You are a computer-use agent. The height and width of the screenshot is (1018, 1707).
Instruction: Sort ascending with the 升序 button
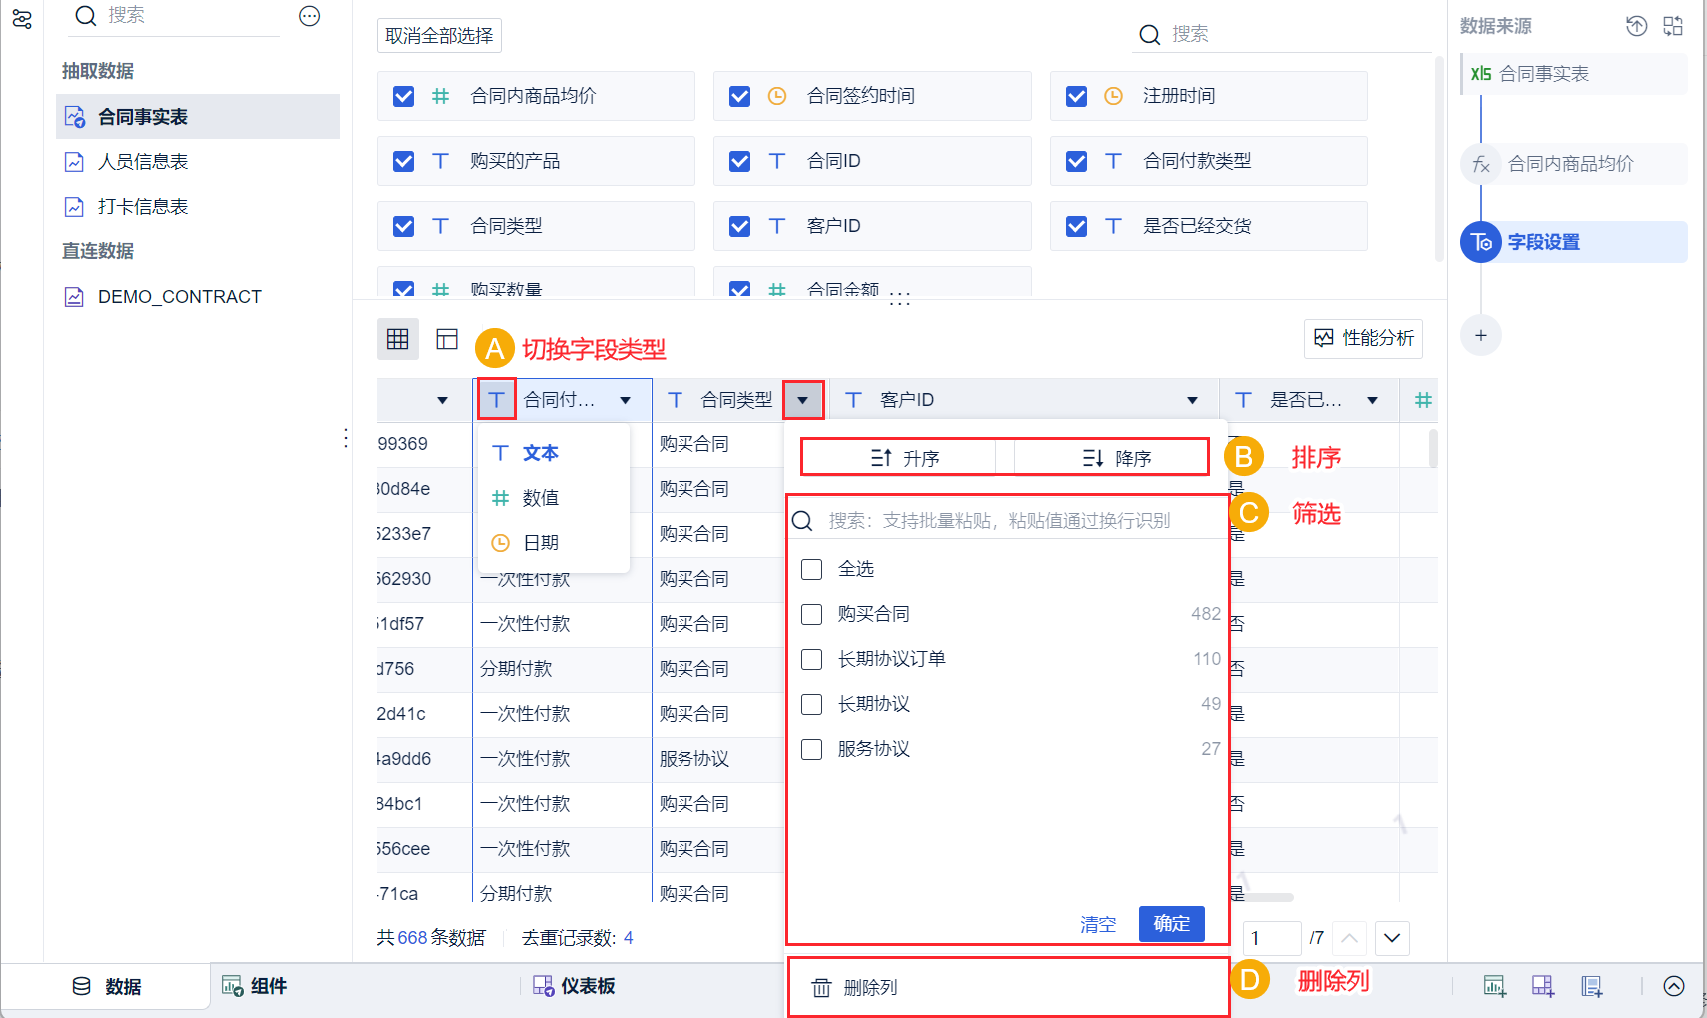[905, 458]
